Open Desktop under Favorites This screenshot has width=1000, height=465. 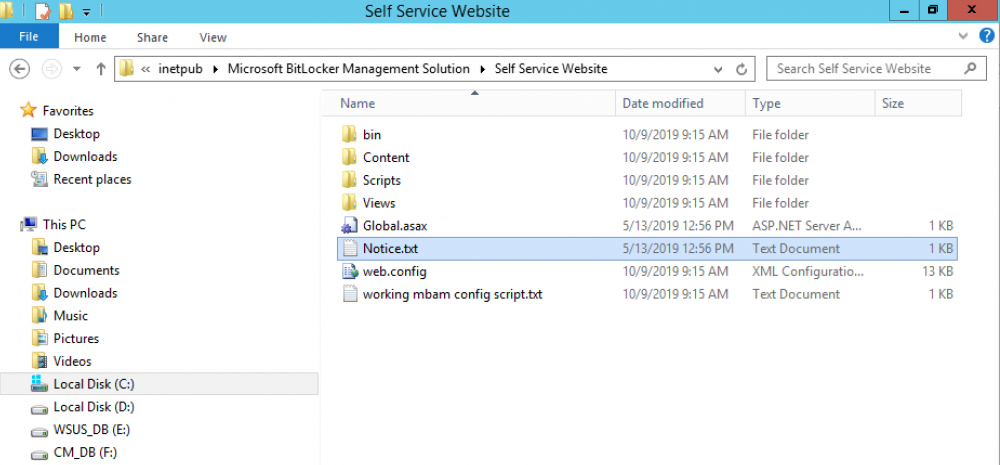76,134
